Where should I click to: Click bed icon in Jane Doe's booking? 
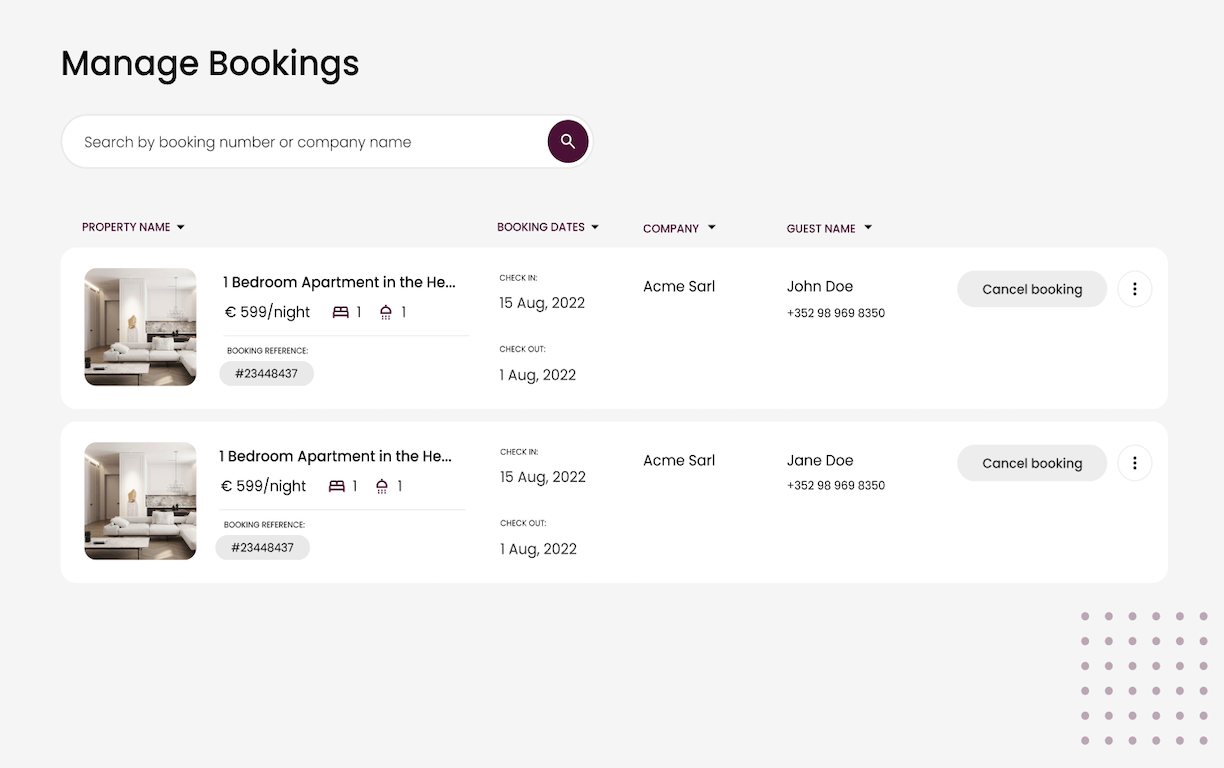337,487
